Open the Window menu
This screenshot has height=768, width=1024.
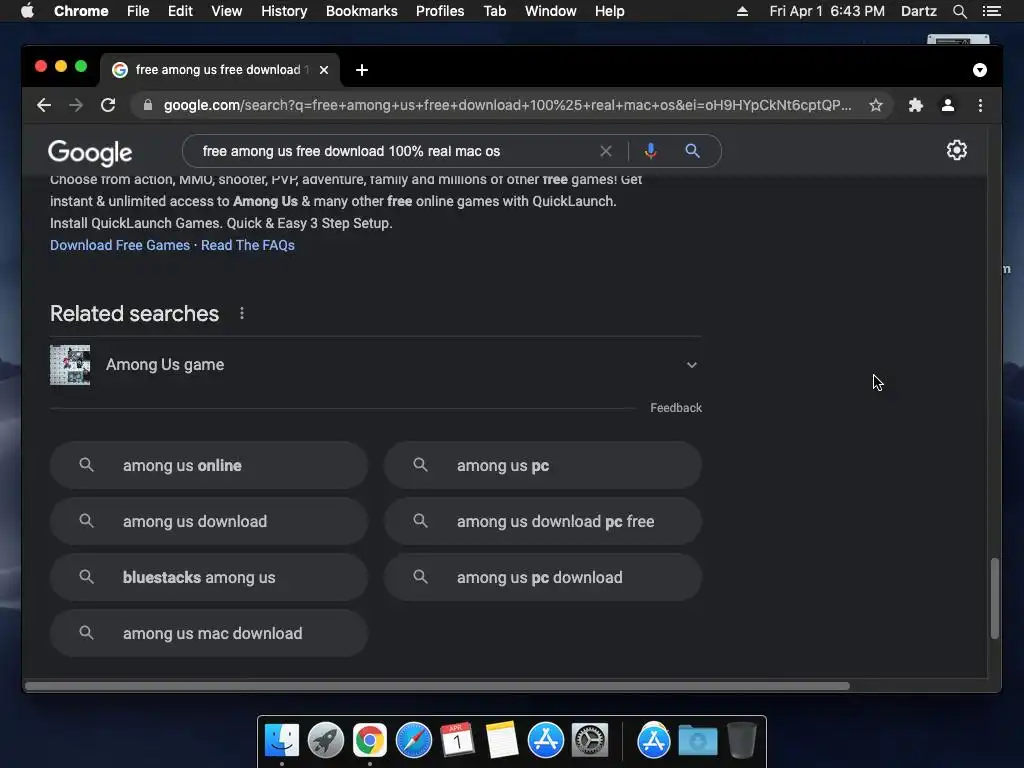point(551,11)
